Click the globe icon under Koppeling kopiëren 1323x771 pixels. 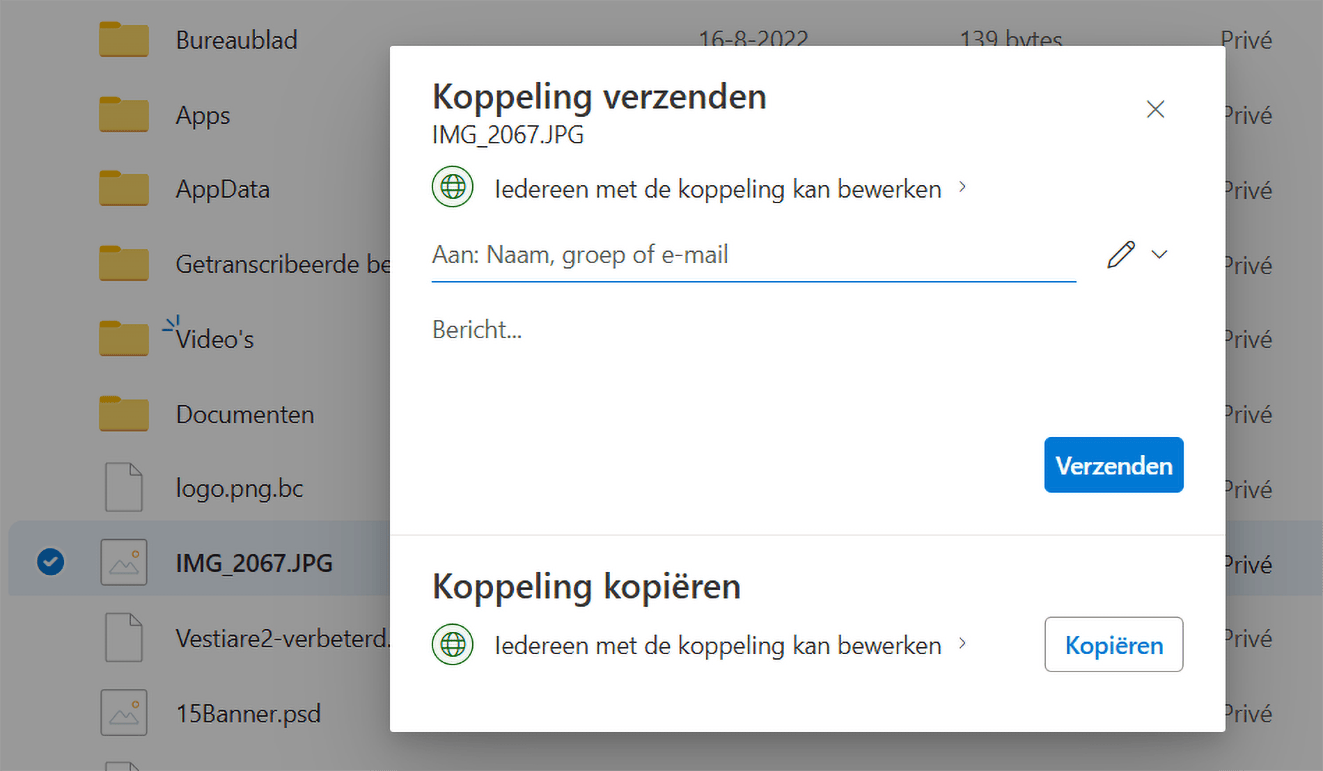point(452,645)
